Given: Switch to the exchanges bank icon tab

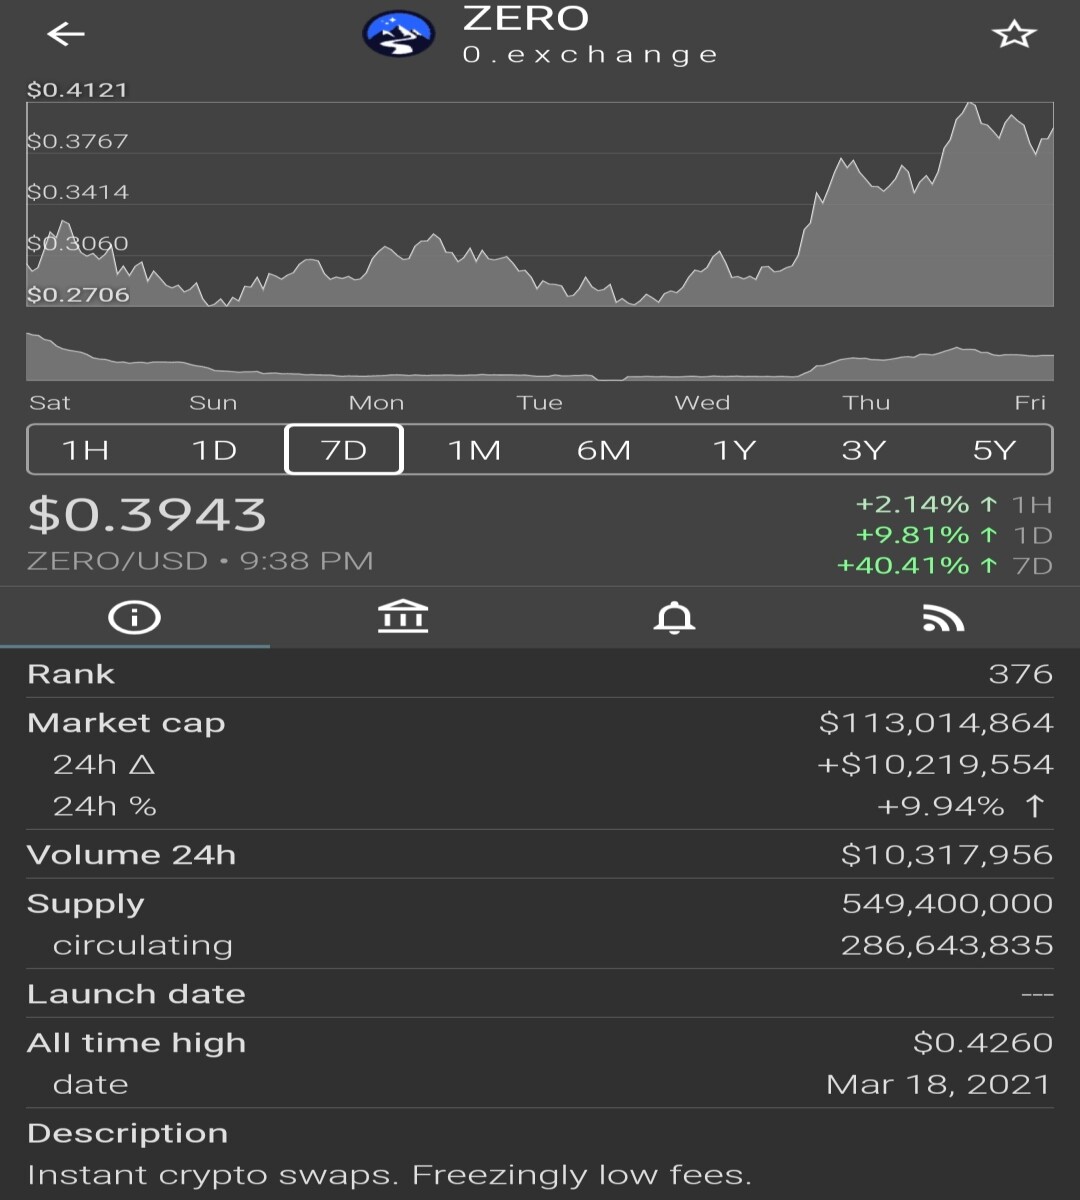Looking at the screenshot, I should point(403,617).
